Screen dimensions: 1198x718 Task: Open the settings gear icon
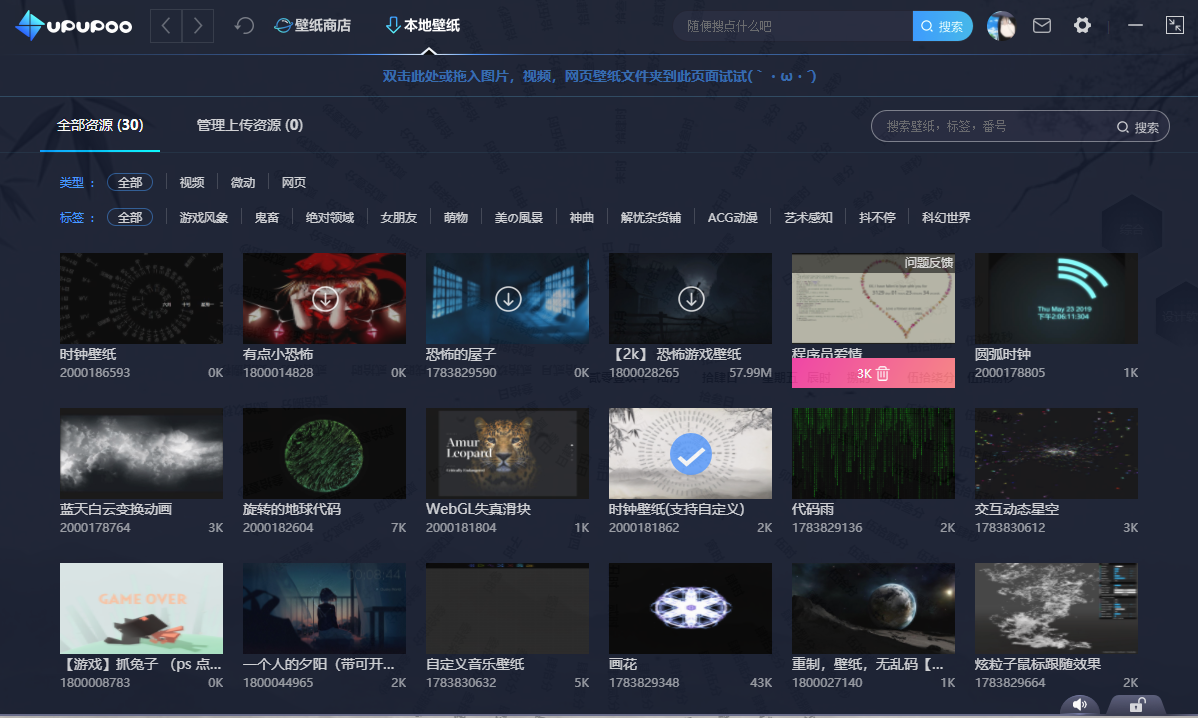tap(1082, 25)
